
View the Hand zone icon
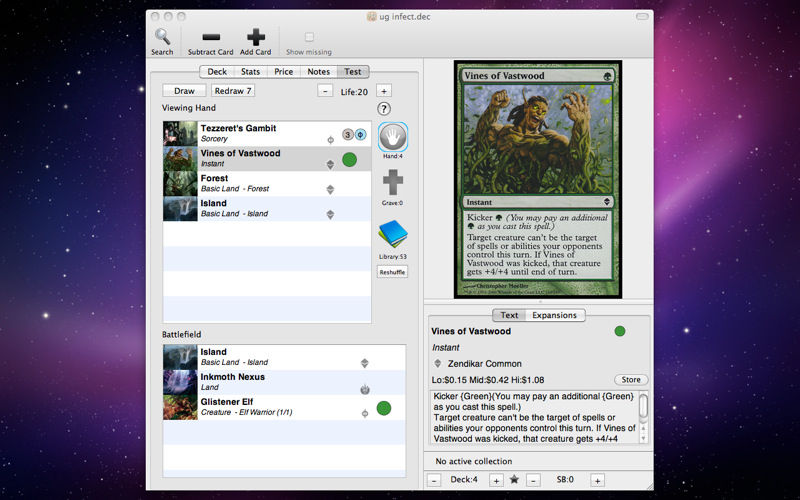point(393,137)
